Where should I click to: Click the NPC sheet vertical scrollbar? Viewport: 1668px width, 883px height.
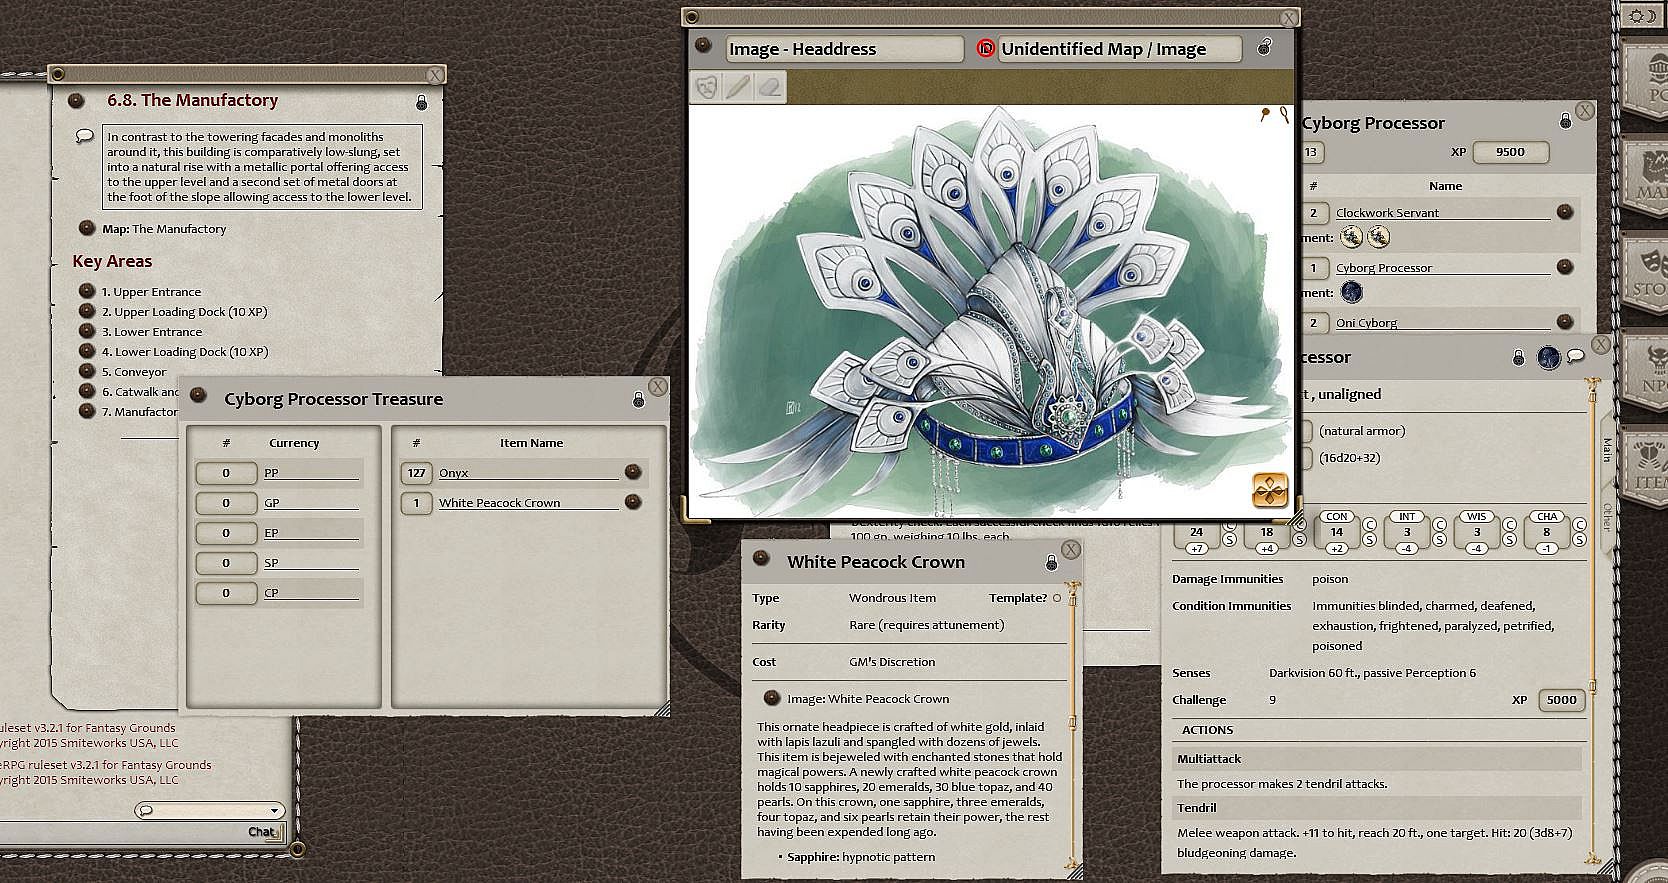tap(1593, 620)
